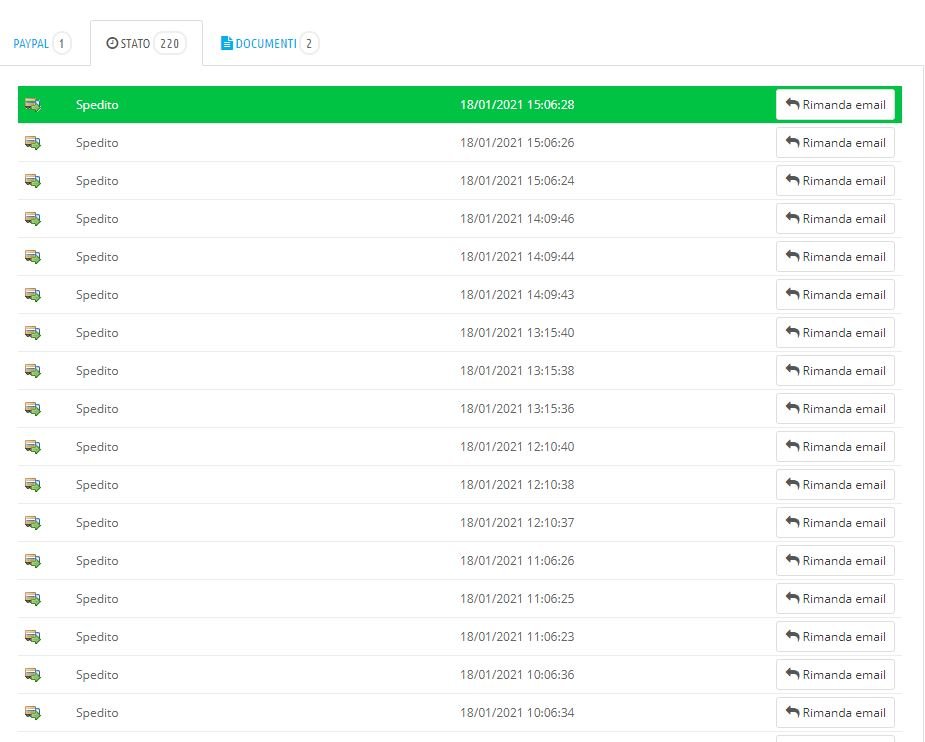Click Spedito label in the 13:15:40 row
The height and width of the screenshot is (742, 925).
point(97,333)
